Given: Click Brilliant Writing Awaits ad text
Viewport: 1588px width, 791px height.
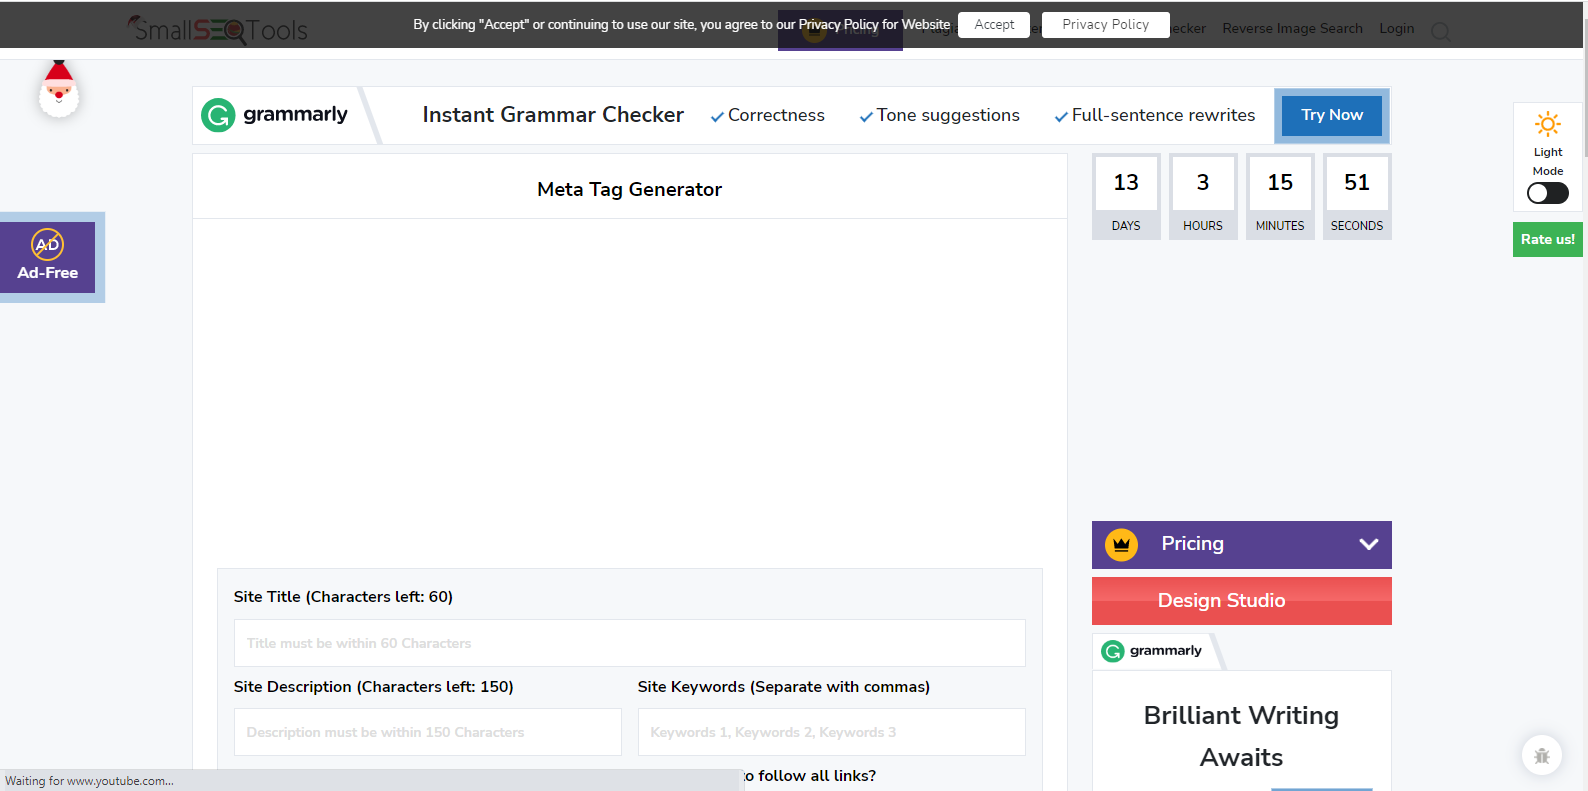Looking at the screenshot, I should pos(1241,736).
